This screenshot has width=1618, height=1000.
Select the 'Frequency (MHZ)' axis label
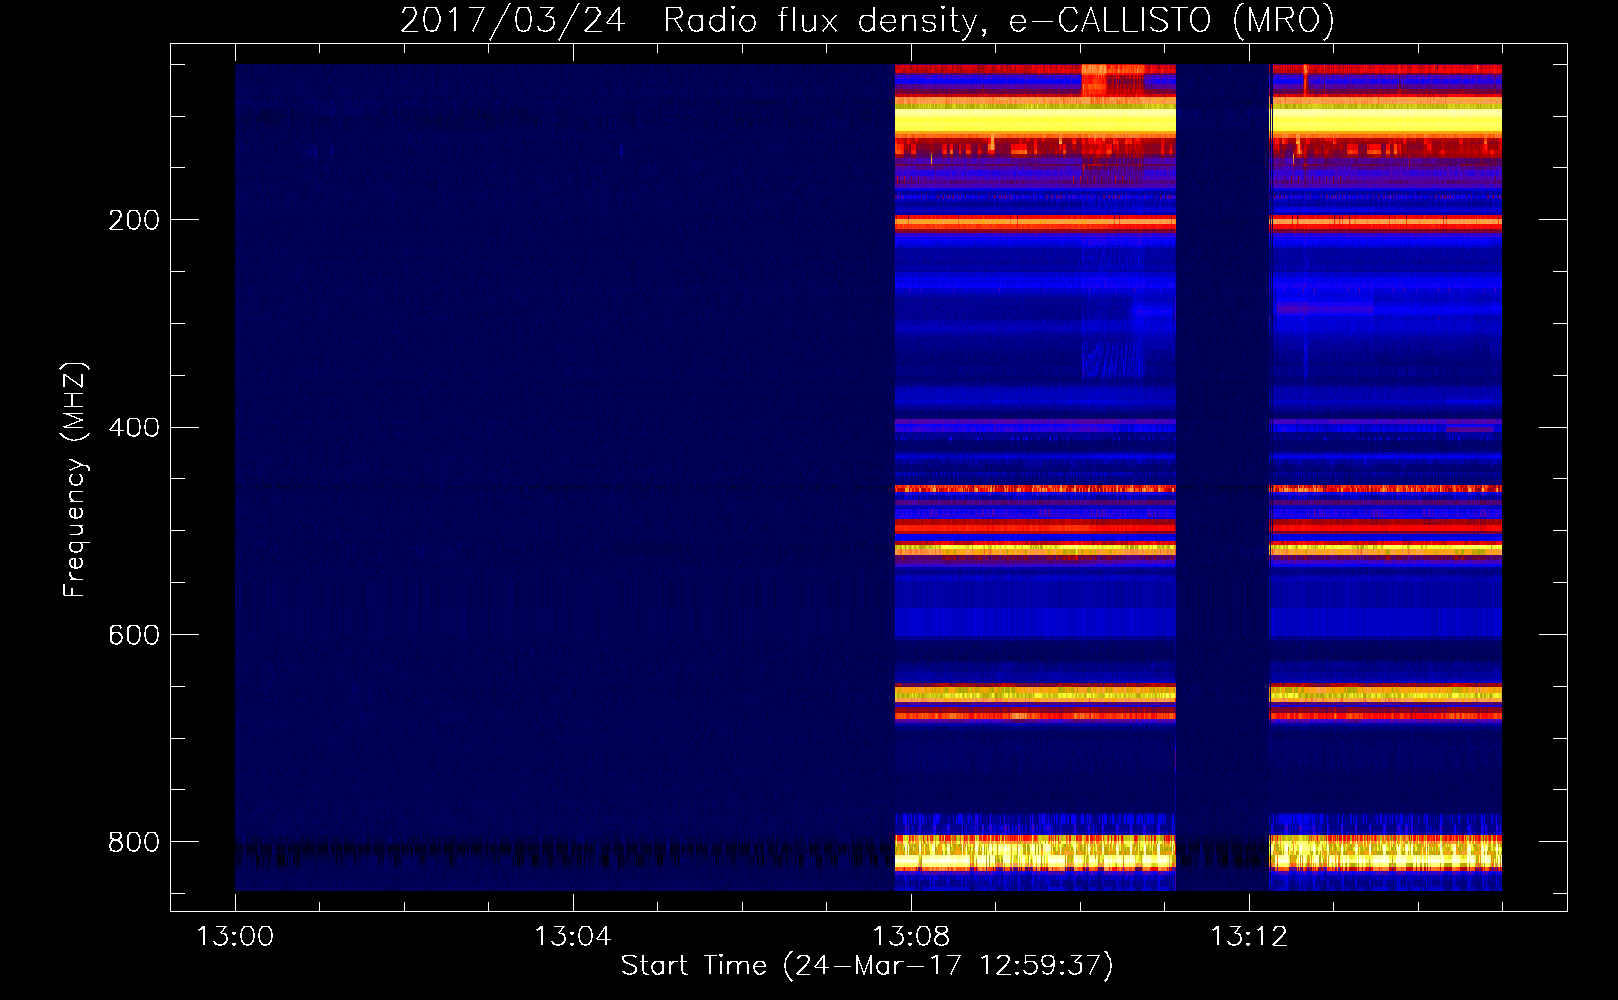(74, 479)
